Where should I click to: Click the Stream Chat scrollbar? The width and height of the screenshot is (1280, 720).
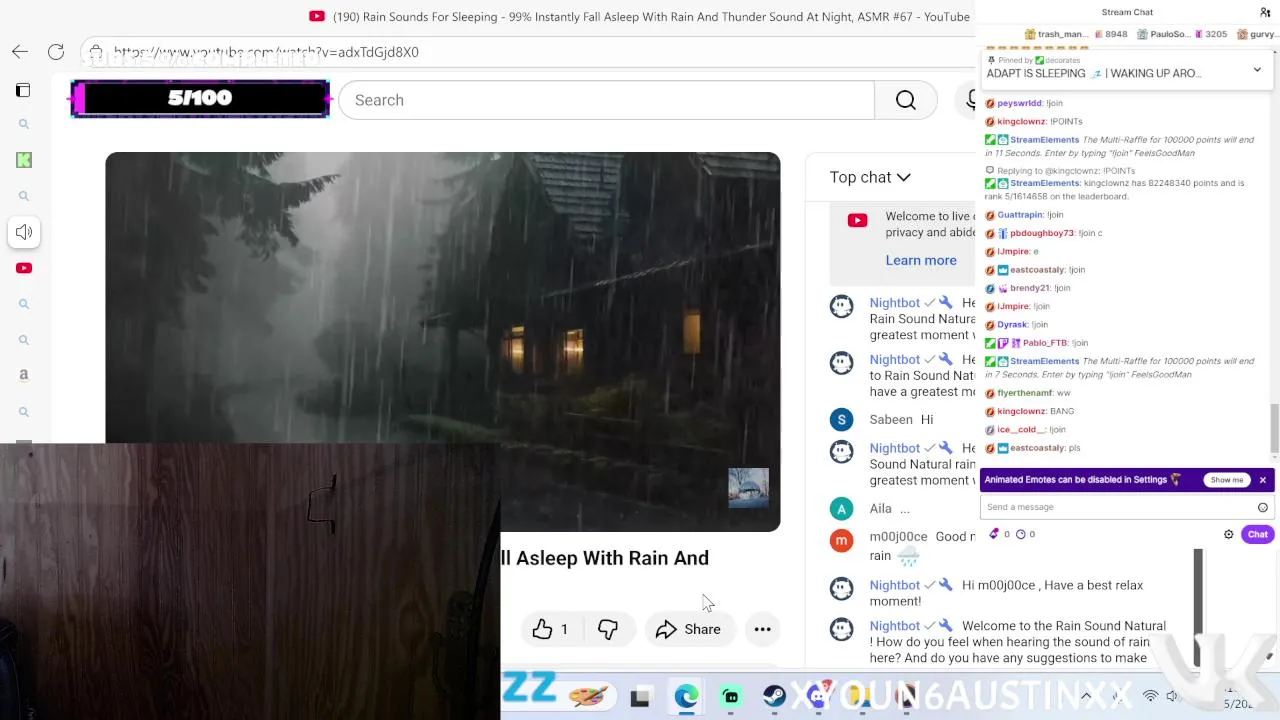coord(1273,427)
